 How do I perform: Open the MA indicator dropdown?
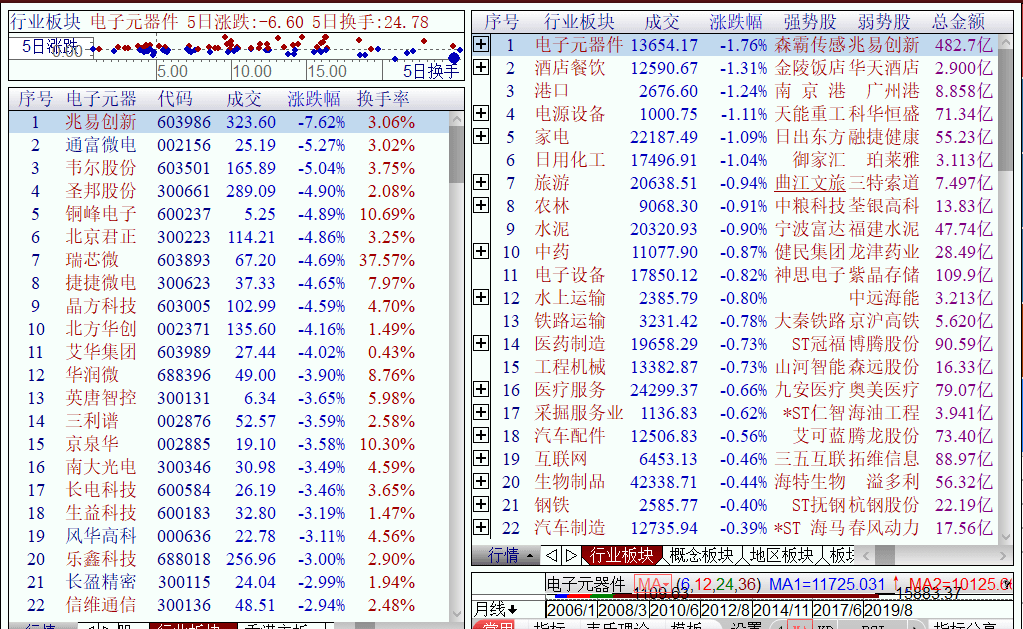(653, 584)
